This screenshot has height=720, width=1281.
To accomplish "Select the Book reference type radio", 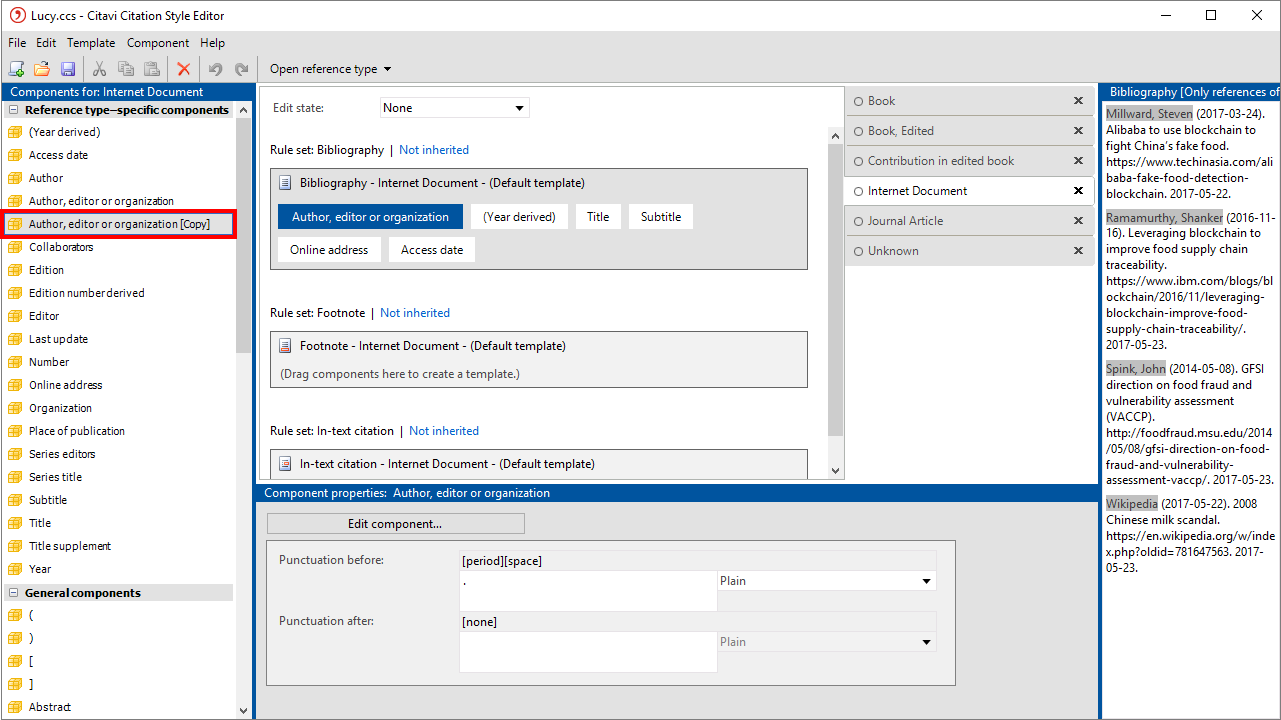I will (x=858, y=101).
